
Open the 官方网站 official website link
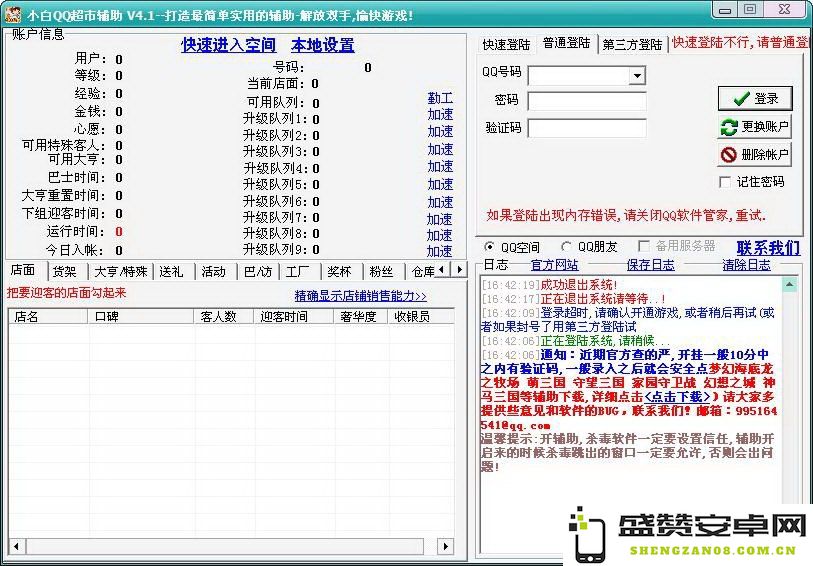pyautogui.click(x=554, y=265)
